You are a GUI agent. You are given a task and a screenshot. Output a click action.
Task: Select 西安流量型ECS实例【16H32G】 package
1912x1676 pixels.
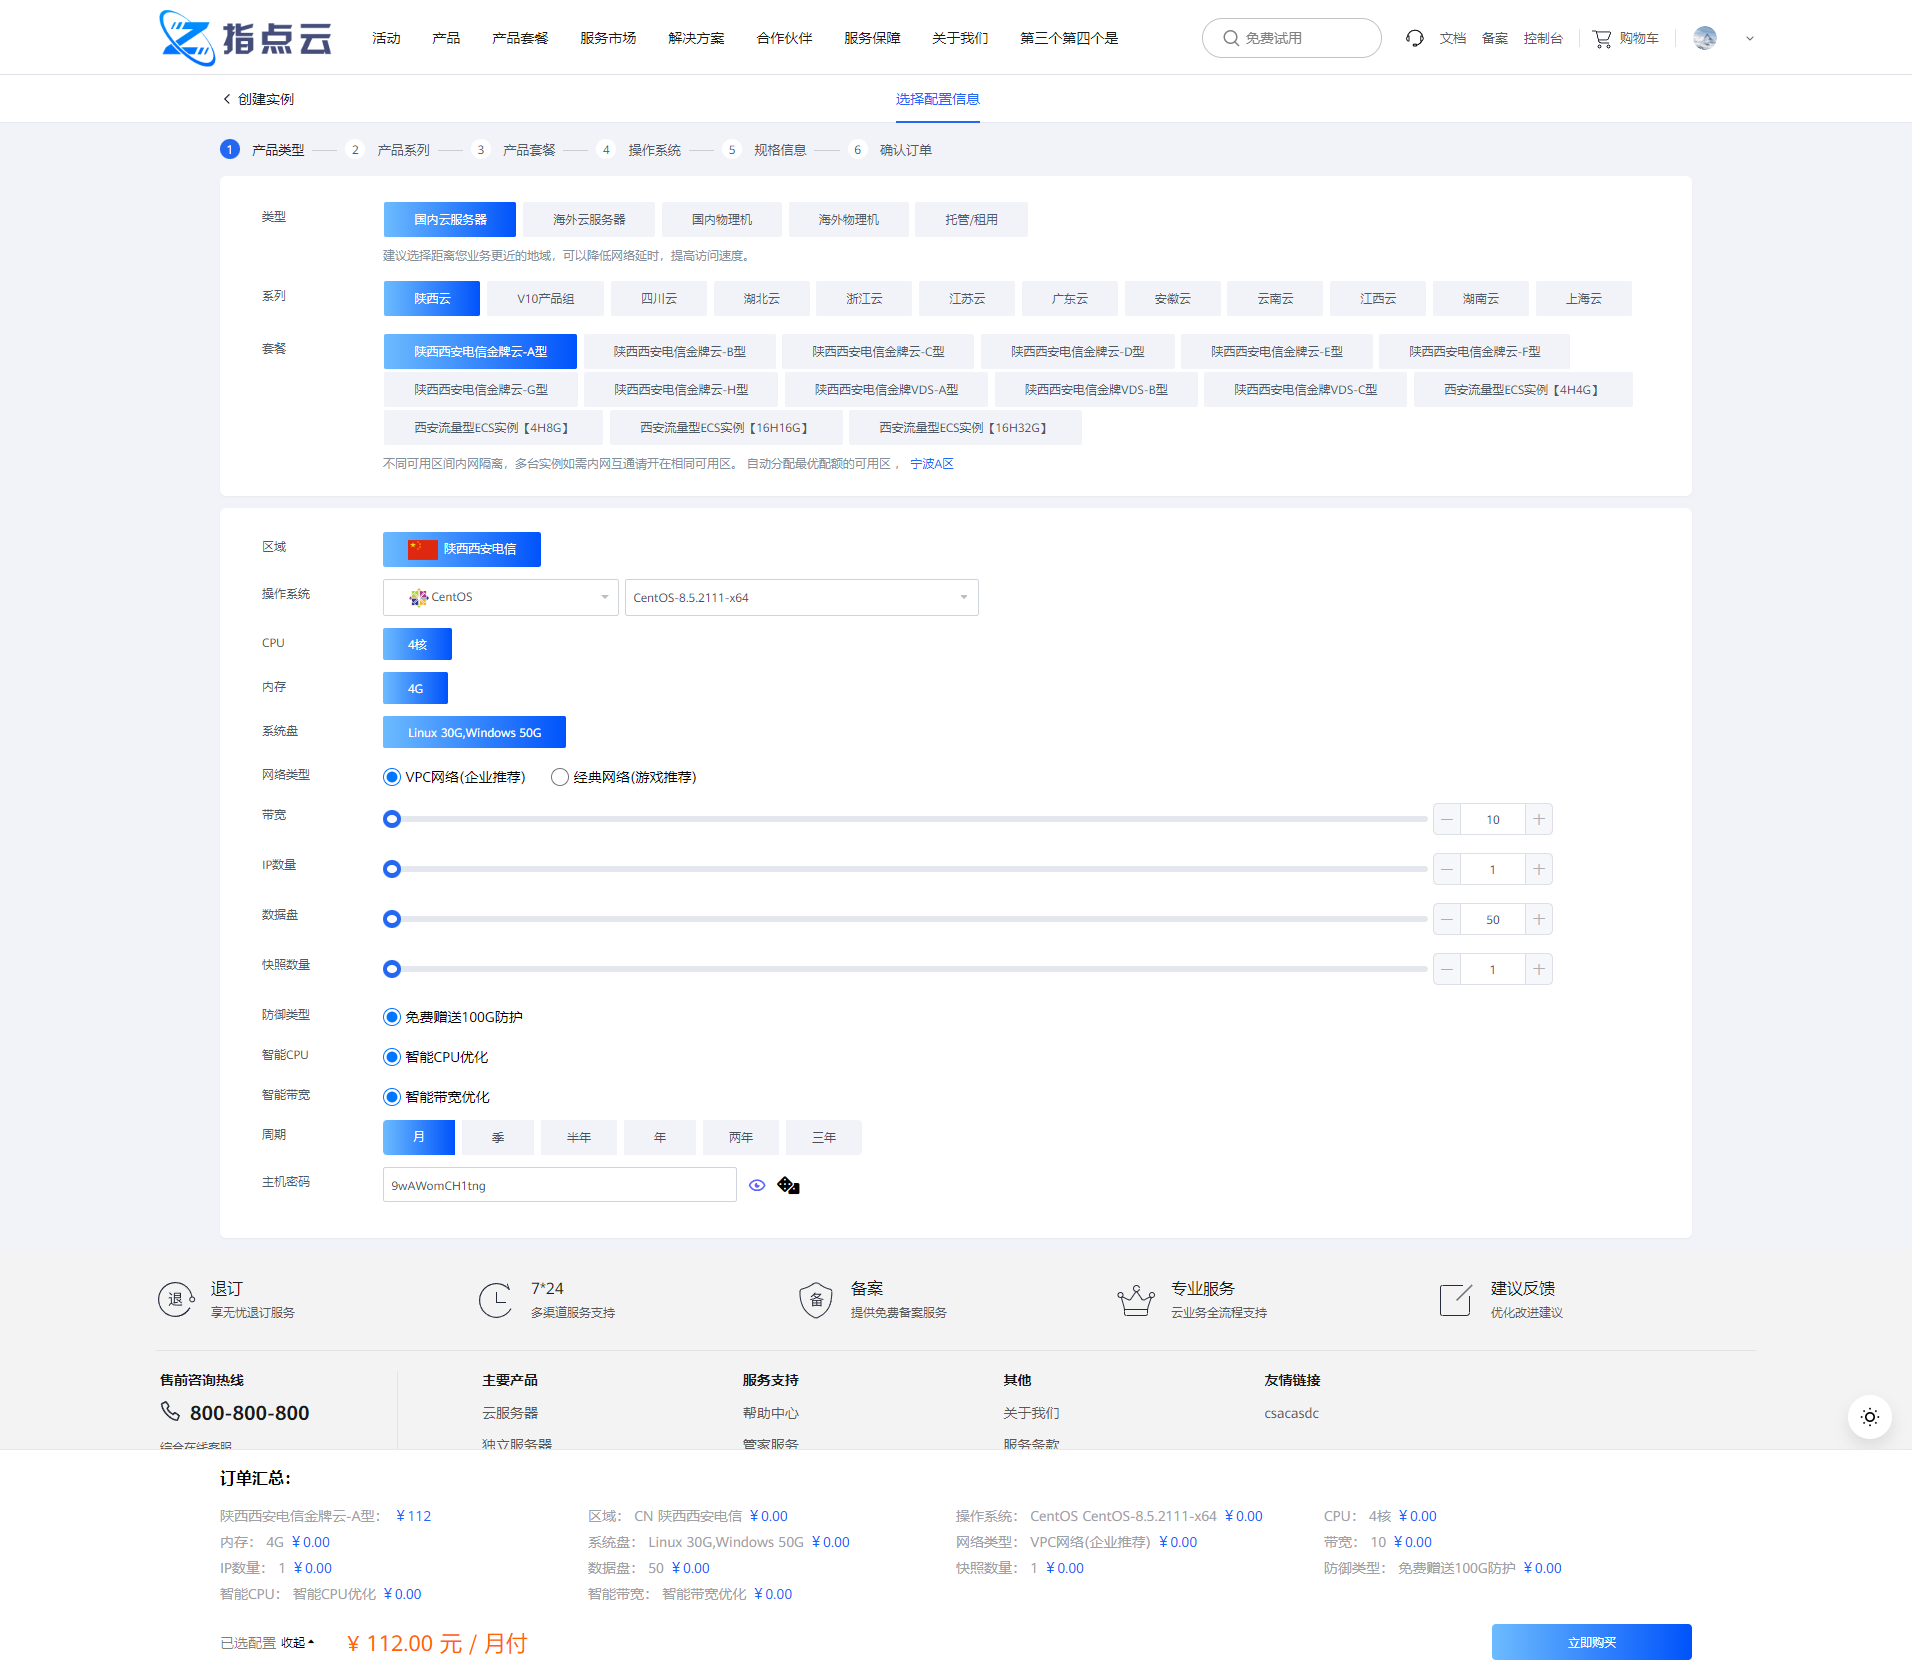(965, 427)
